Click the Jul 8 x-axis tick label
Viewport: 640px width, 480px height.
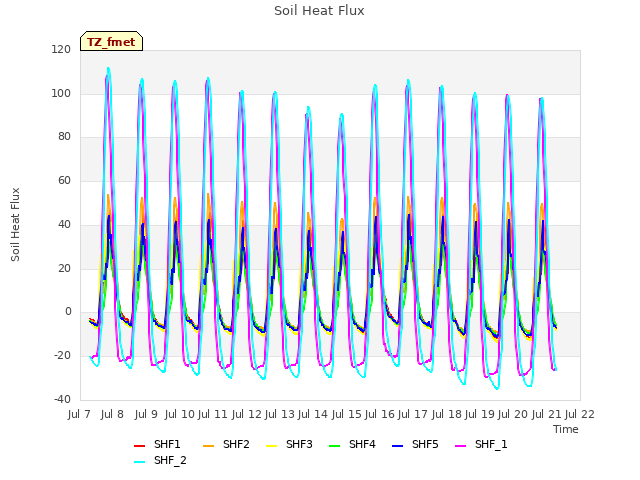pyautogui.click(x=112, y=414)
